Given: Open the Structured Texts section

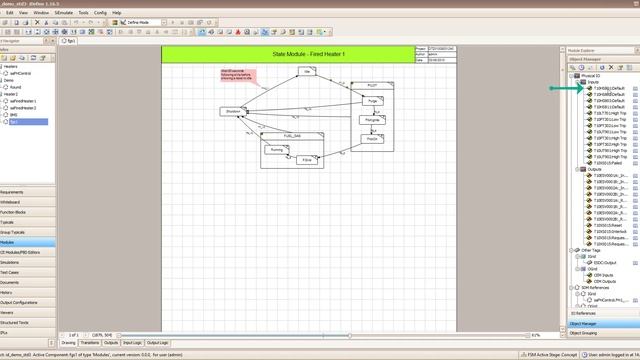Looking at the screenshot, I should [28, 323].
